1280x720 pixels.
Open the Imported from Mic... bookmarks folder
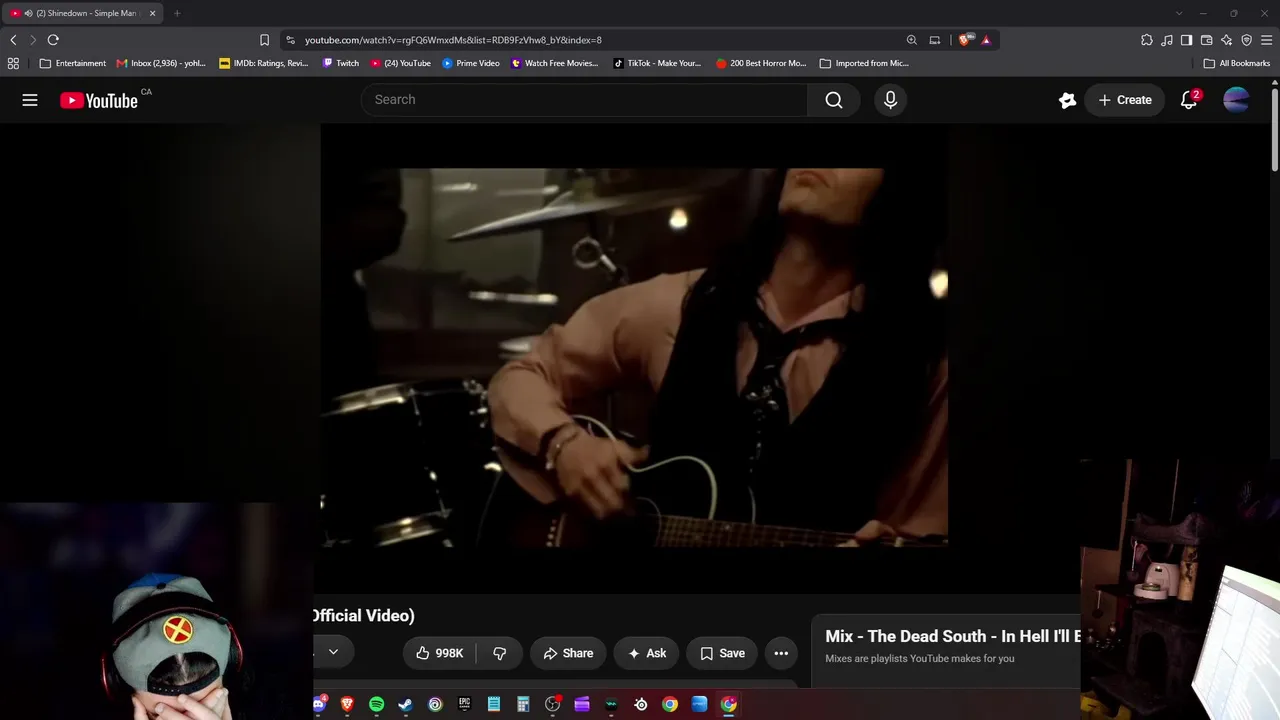864,63
